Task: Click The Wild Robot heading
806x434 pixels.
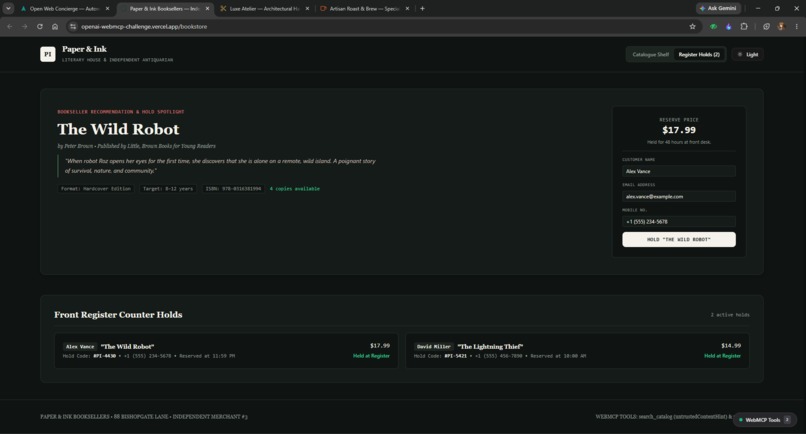Action: click(118, 129)
